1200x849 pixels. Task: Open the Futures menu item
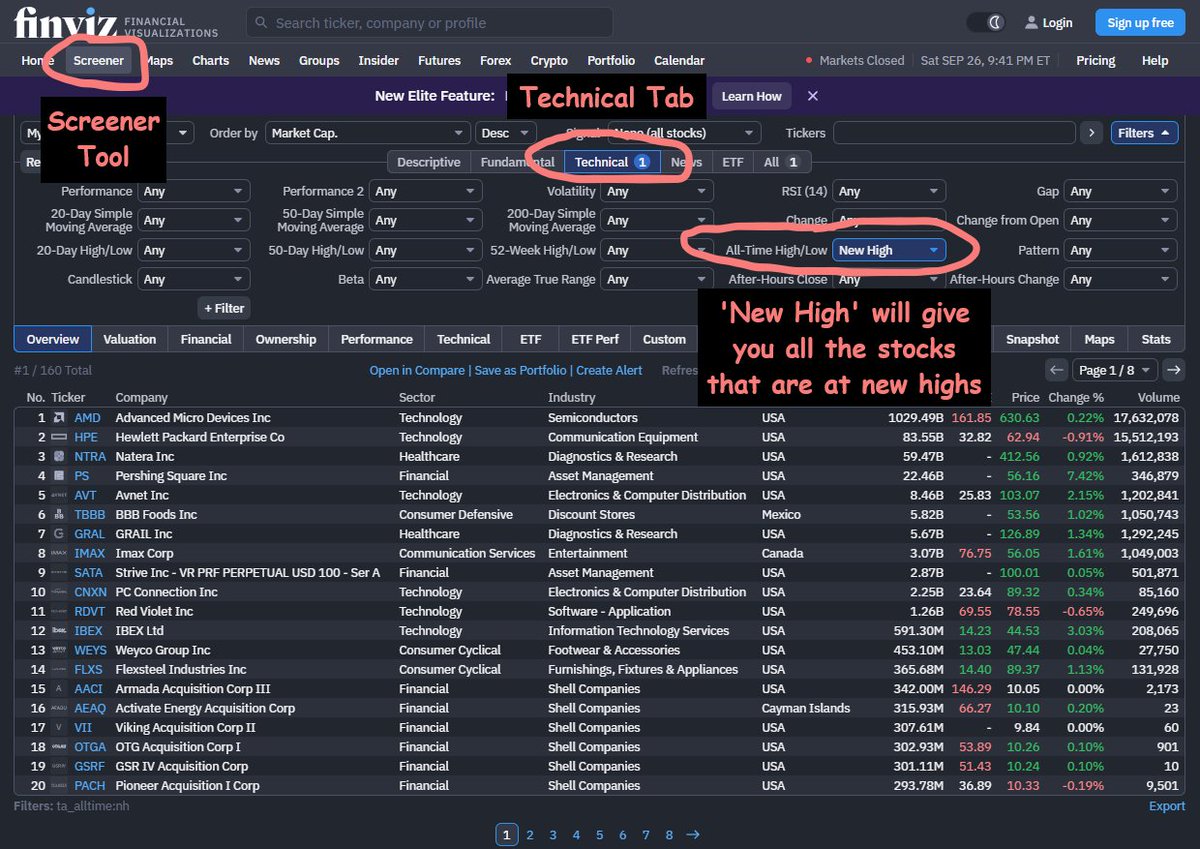[439, 60]
